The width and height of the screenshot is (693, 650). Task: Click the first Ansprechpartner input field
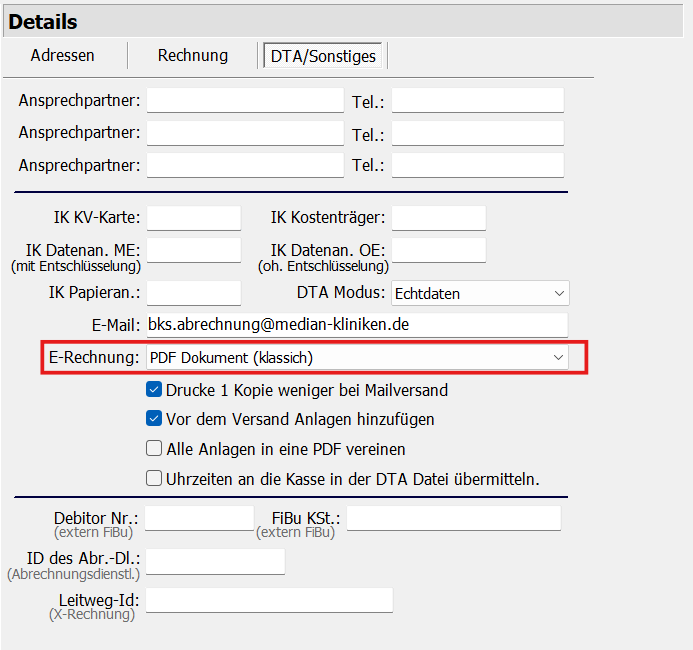[245, 101]
